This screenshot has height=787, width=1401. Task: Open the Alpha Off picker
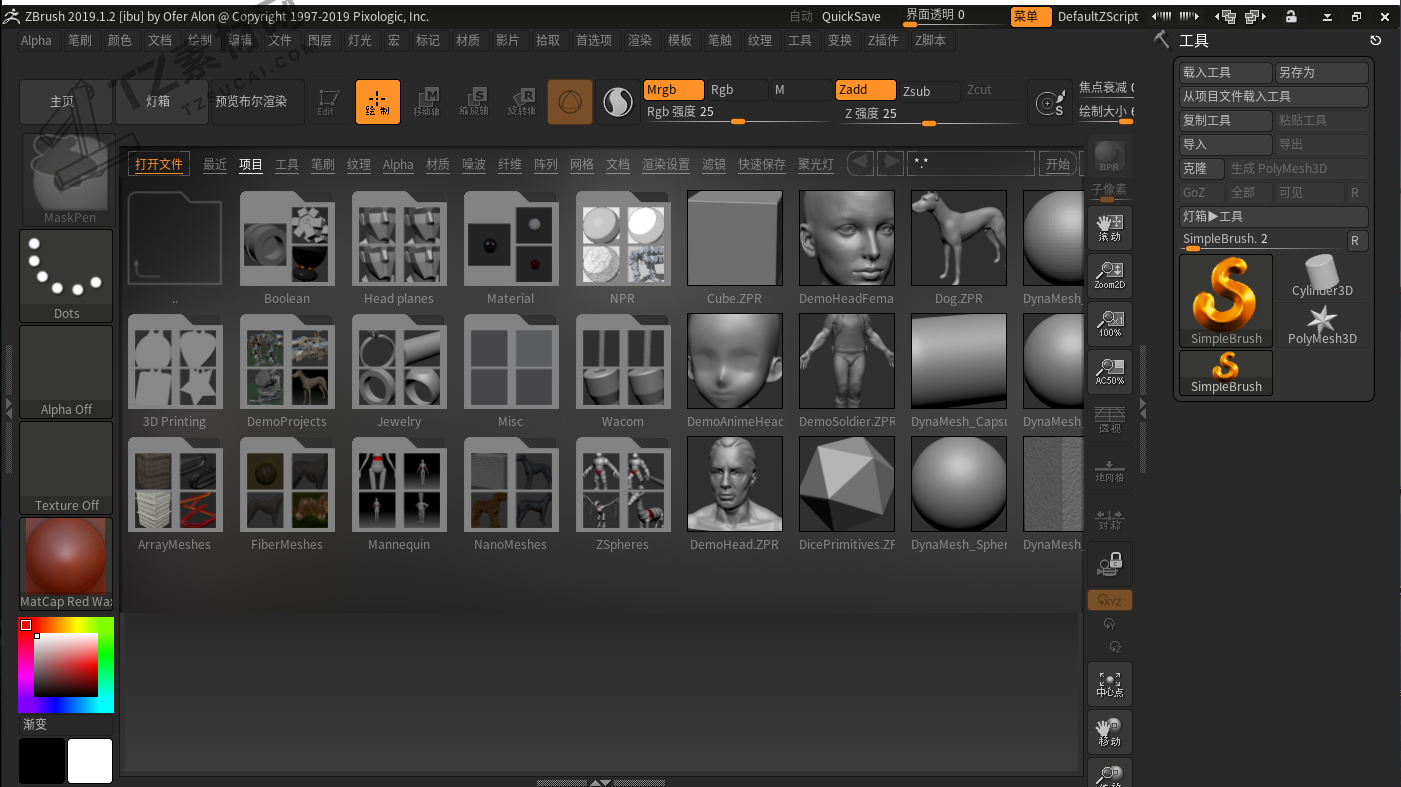(x=67, y=372)
